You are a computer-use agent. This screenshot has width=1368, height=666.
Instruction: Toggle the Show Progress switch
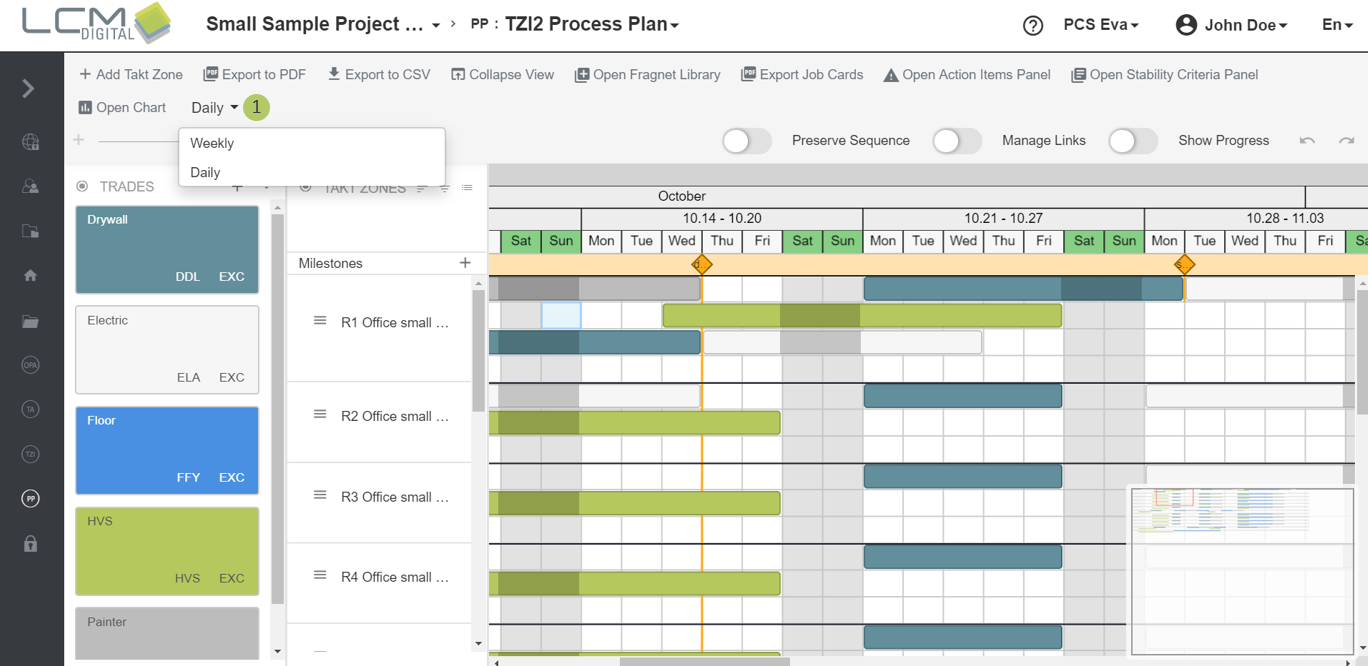1132,141
